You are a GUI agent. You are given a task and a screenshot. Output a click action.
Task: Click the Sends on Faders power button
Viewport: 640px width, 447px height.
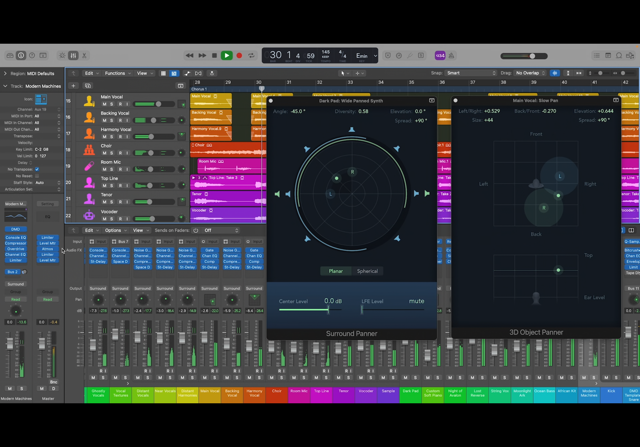tap(196, 230)
